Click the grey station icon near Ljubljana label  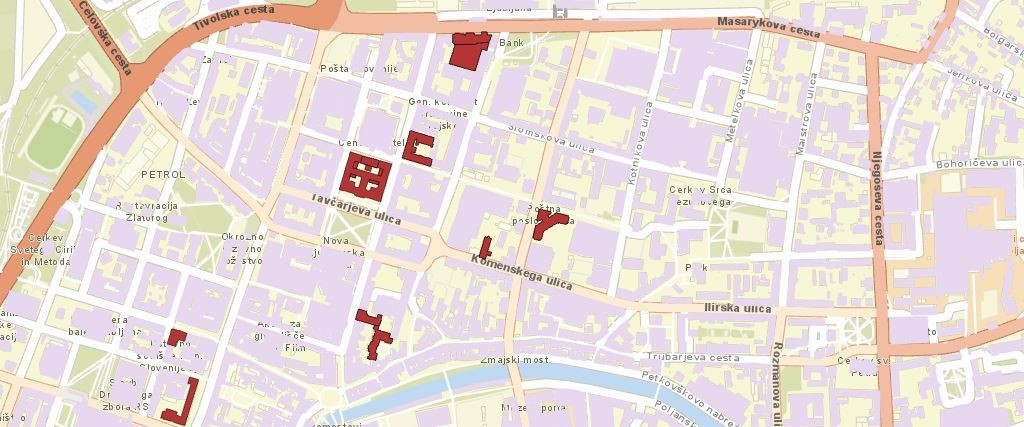(560, 11)
